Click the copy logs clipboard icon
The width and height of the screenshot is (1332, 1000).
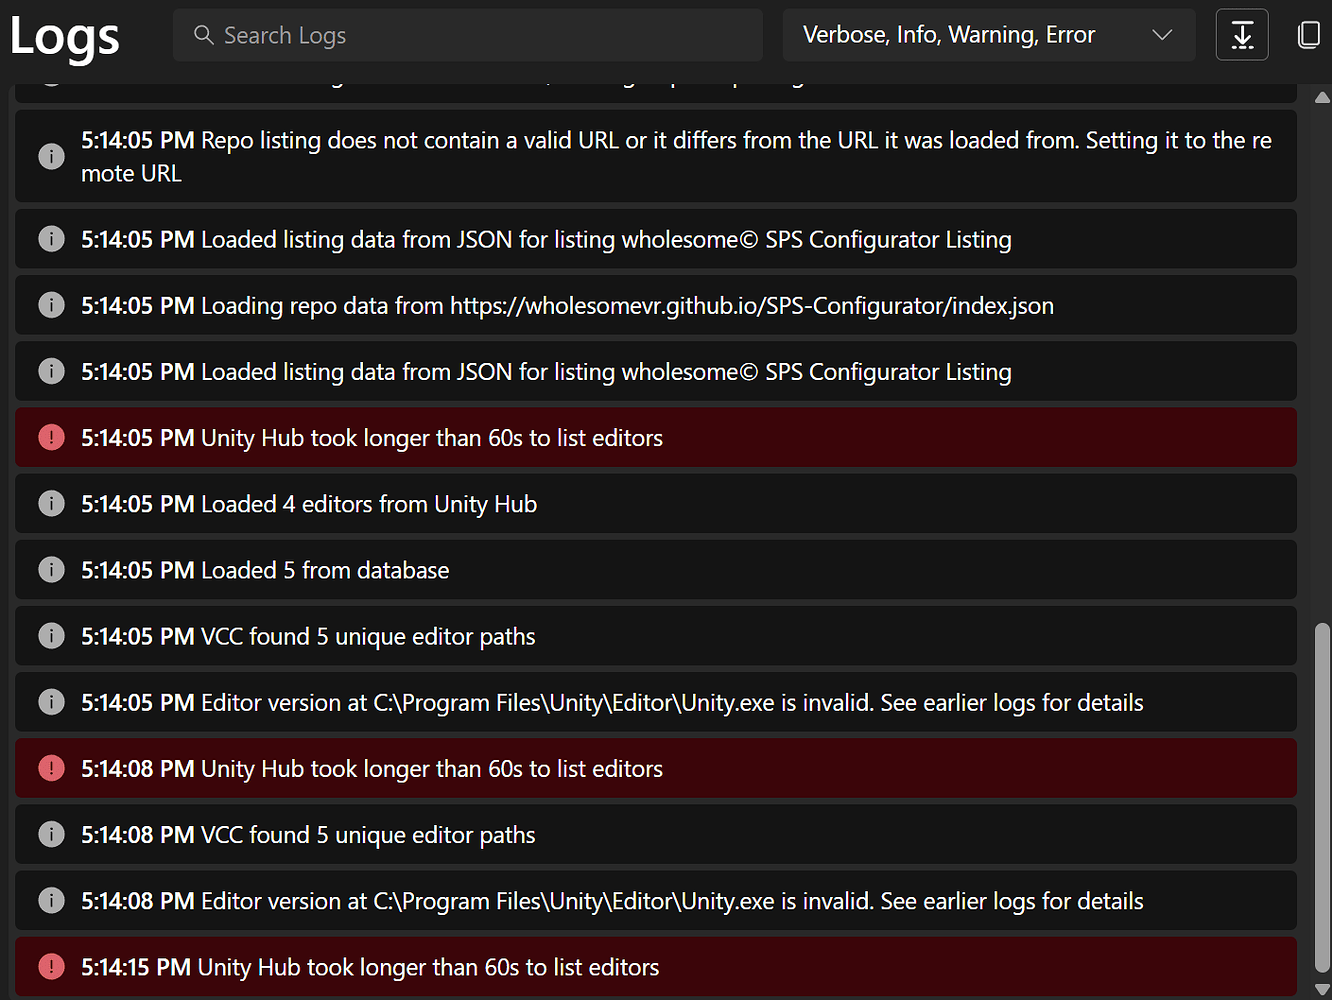tap(1308, 35)
